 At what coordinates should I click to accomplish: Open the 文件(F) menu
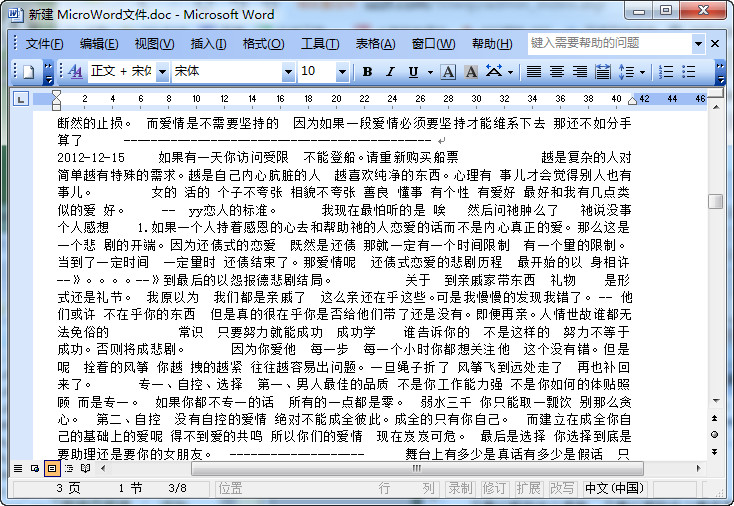pyautogui.click(x=44, y=44)
